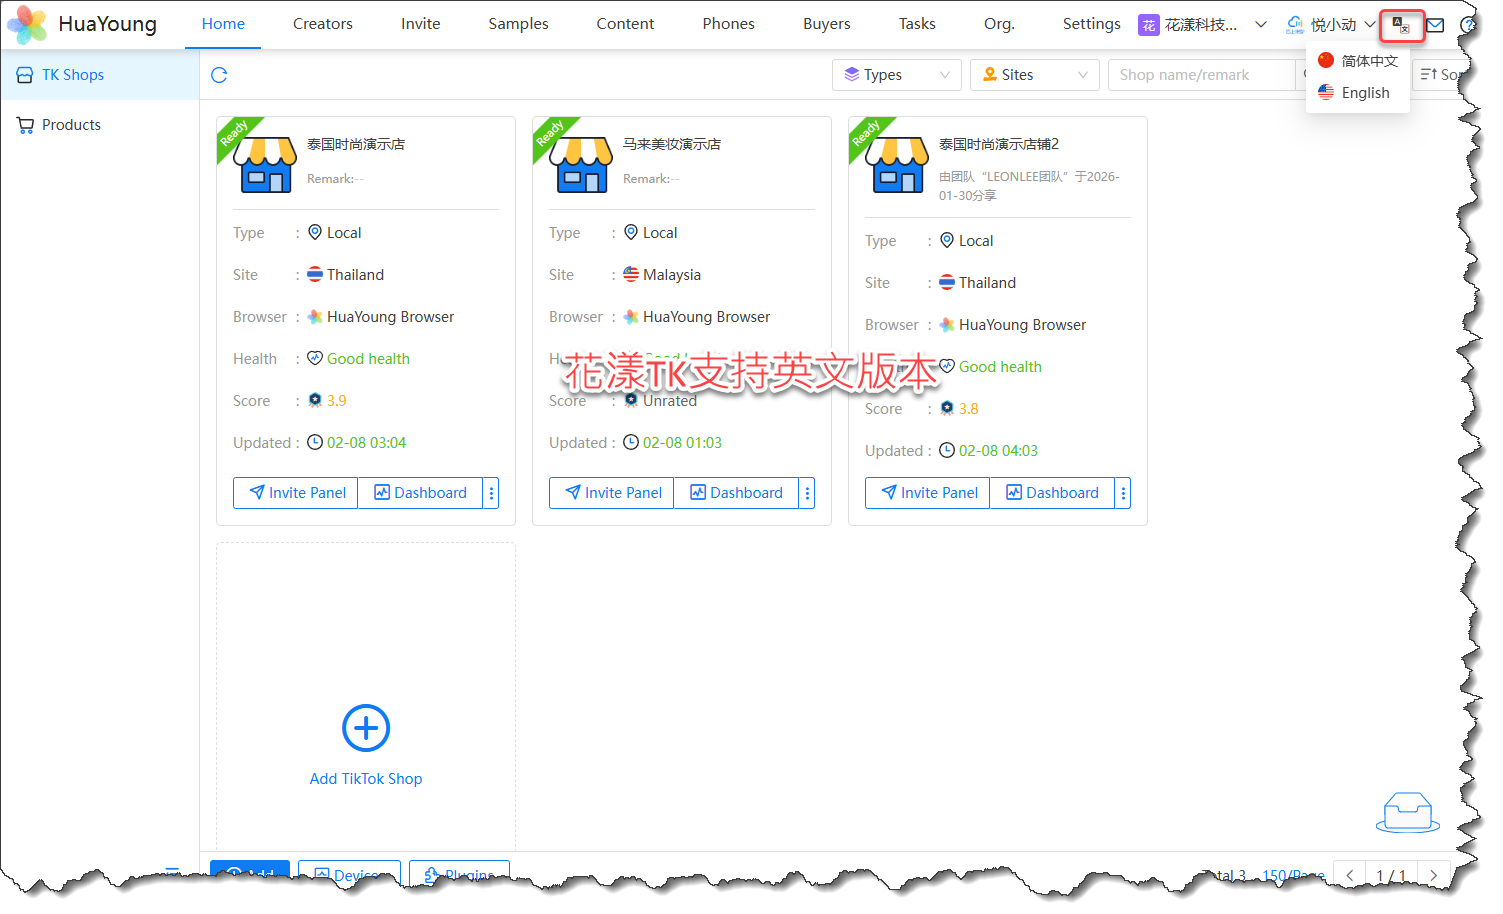Select English from the language menu
The image size is (1503, 914).
pos(1364,93)
